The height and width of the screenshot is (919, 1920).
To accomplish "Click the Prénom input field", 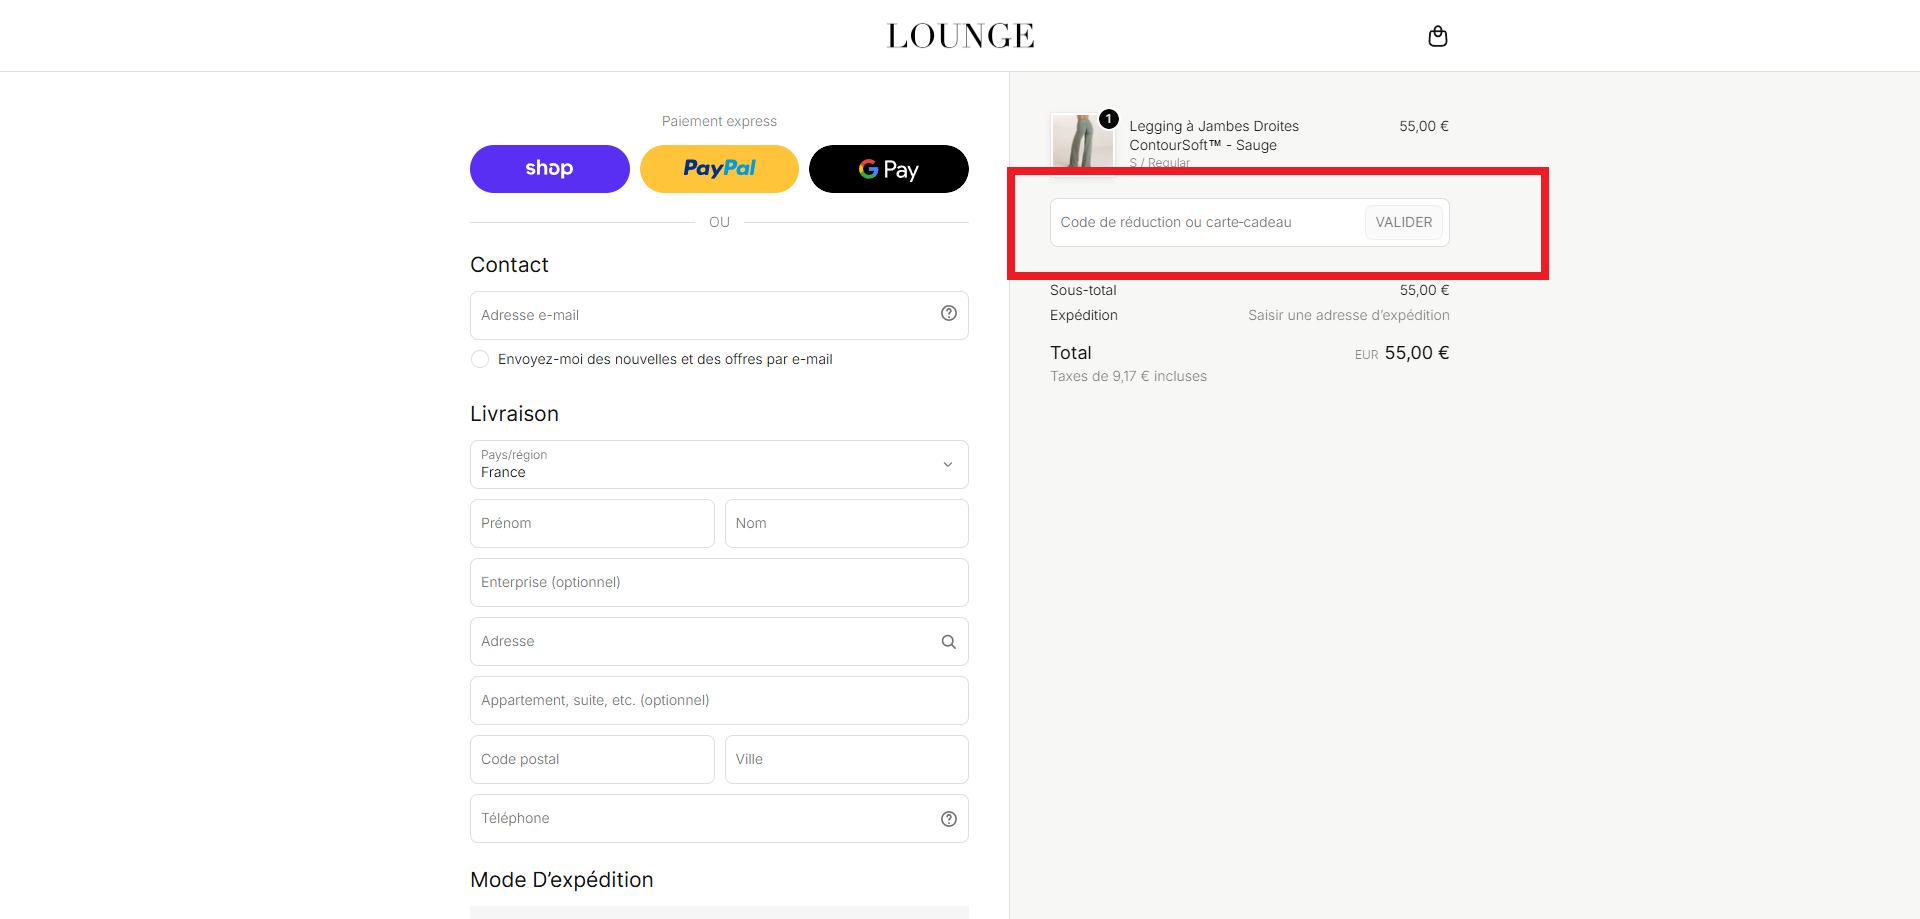I will (x=592, y=524).
